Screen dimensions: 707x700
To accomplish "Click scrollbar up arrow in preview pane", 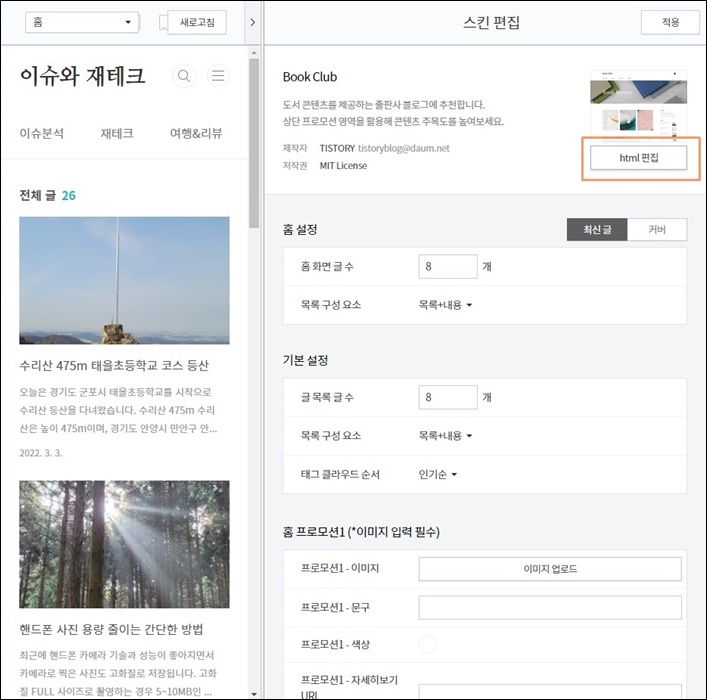I will pyautogui.click(x=254, y=53).
